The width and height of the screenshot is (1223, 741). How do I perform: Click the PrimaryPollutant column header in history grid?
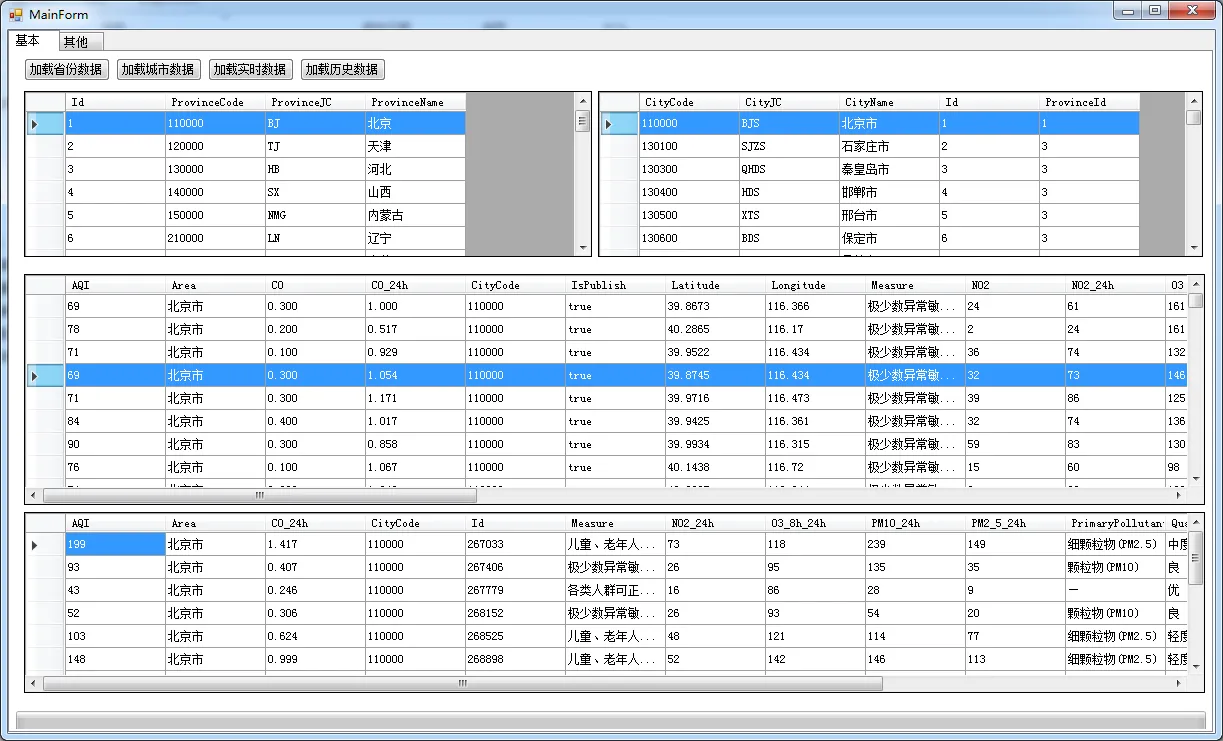coord(1115,523)
